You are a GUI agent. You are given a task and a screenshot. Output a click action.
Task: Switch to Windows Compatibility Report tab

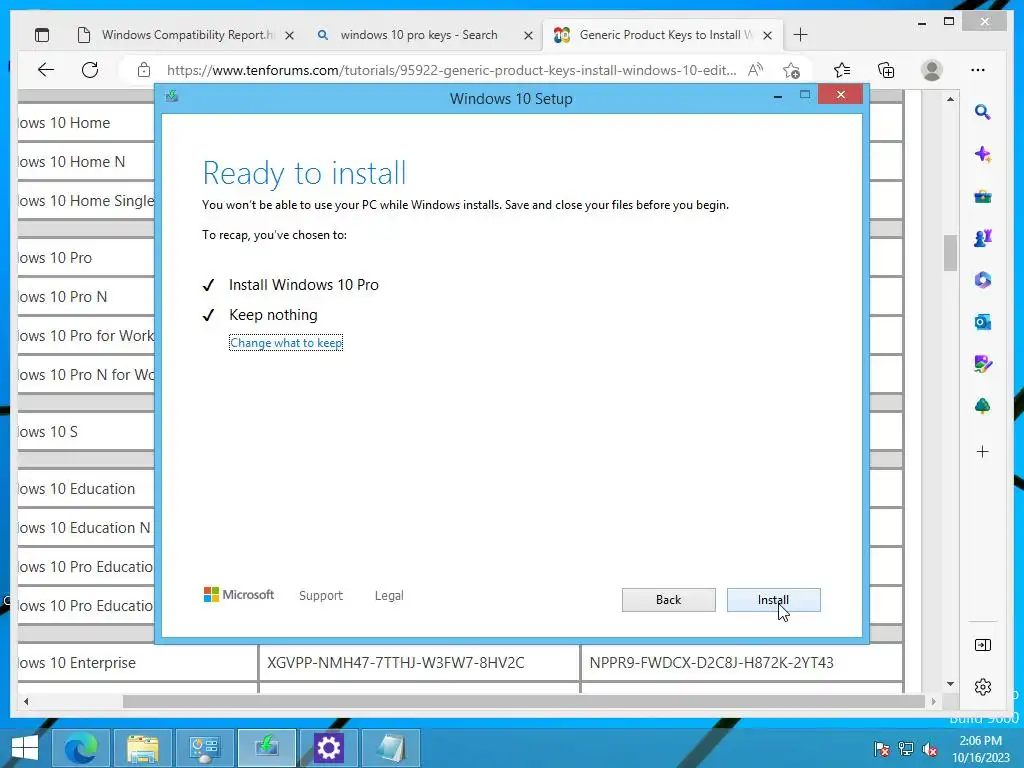coord(186,35)
